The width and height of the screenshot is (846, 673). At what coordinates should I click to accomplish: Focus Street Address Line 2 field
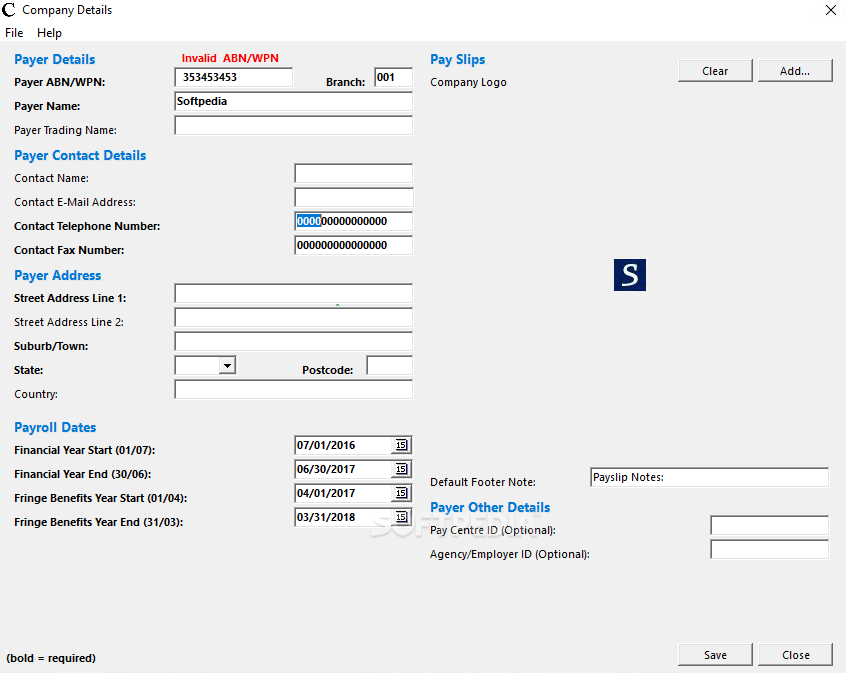(294, 317)
